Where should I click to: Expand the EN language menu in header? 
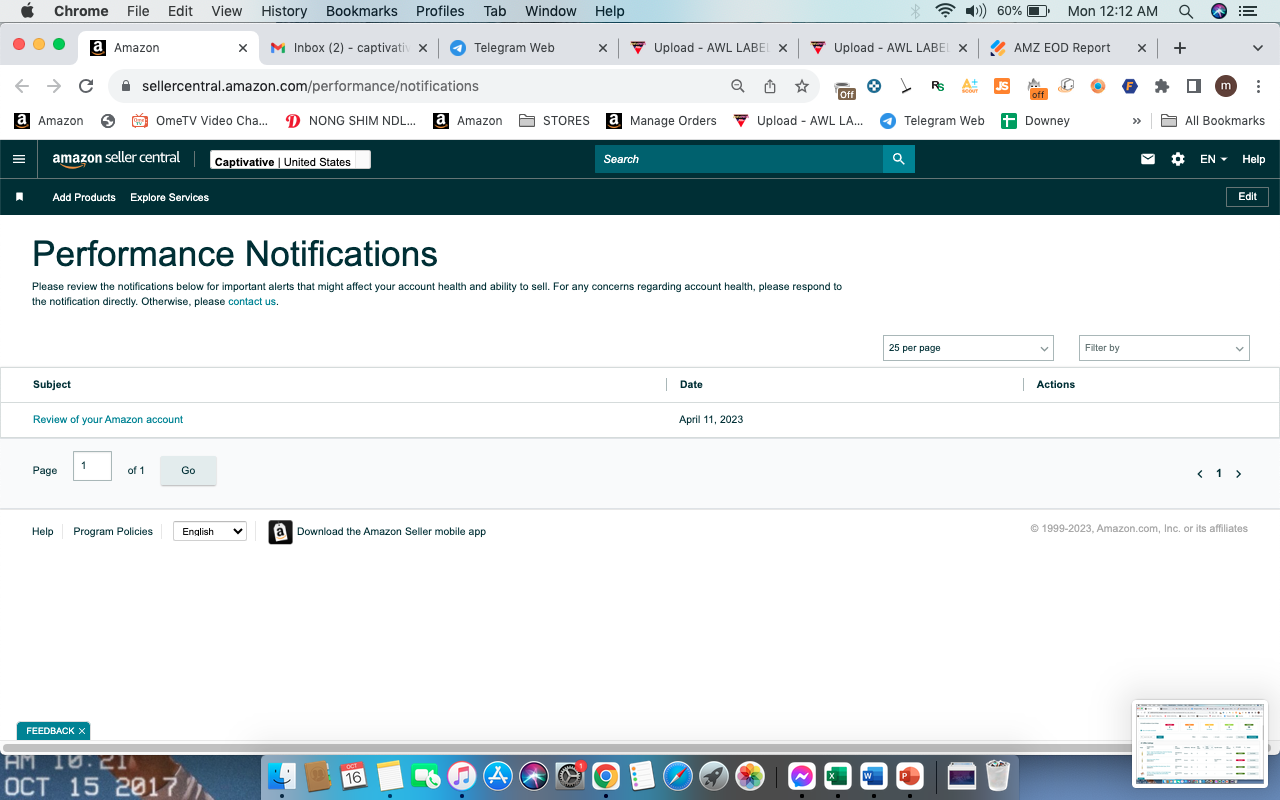(x=1214, y=159)
